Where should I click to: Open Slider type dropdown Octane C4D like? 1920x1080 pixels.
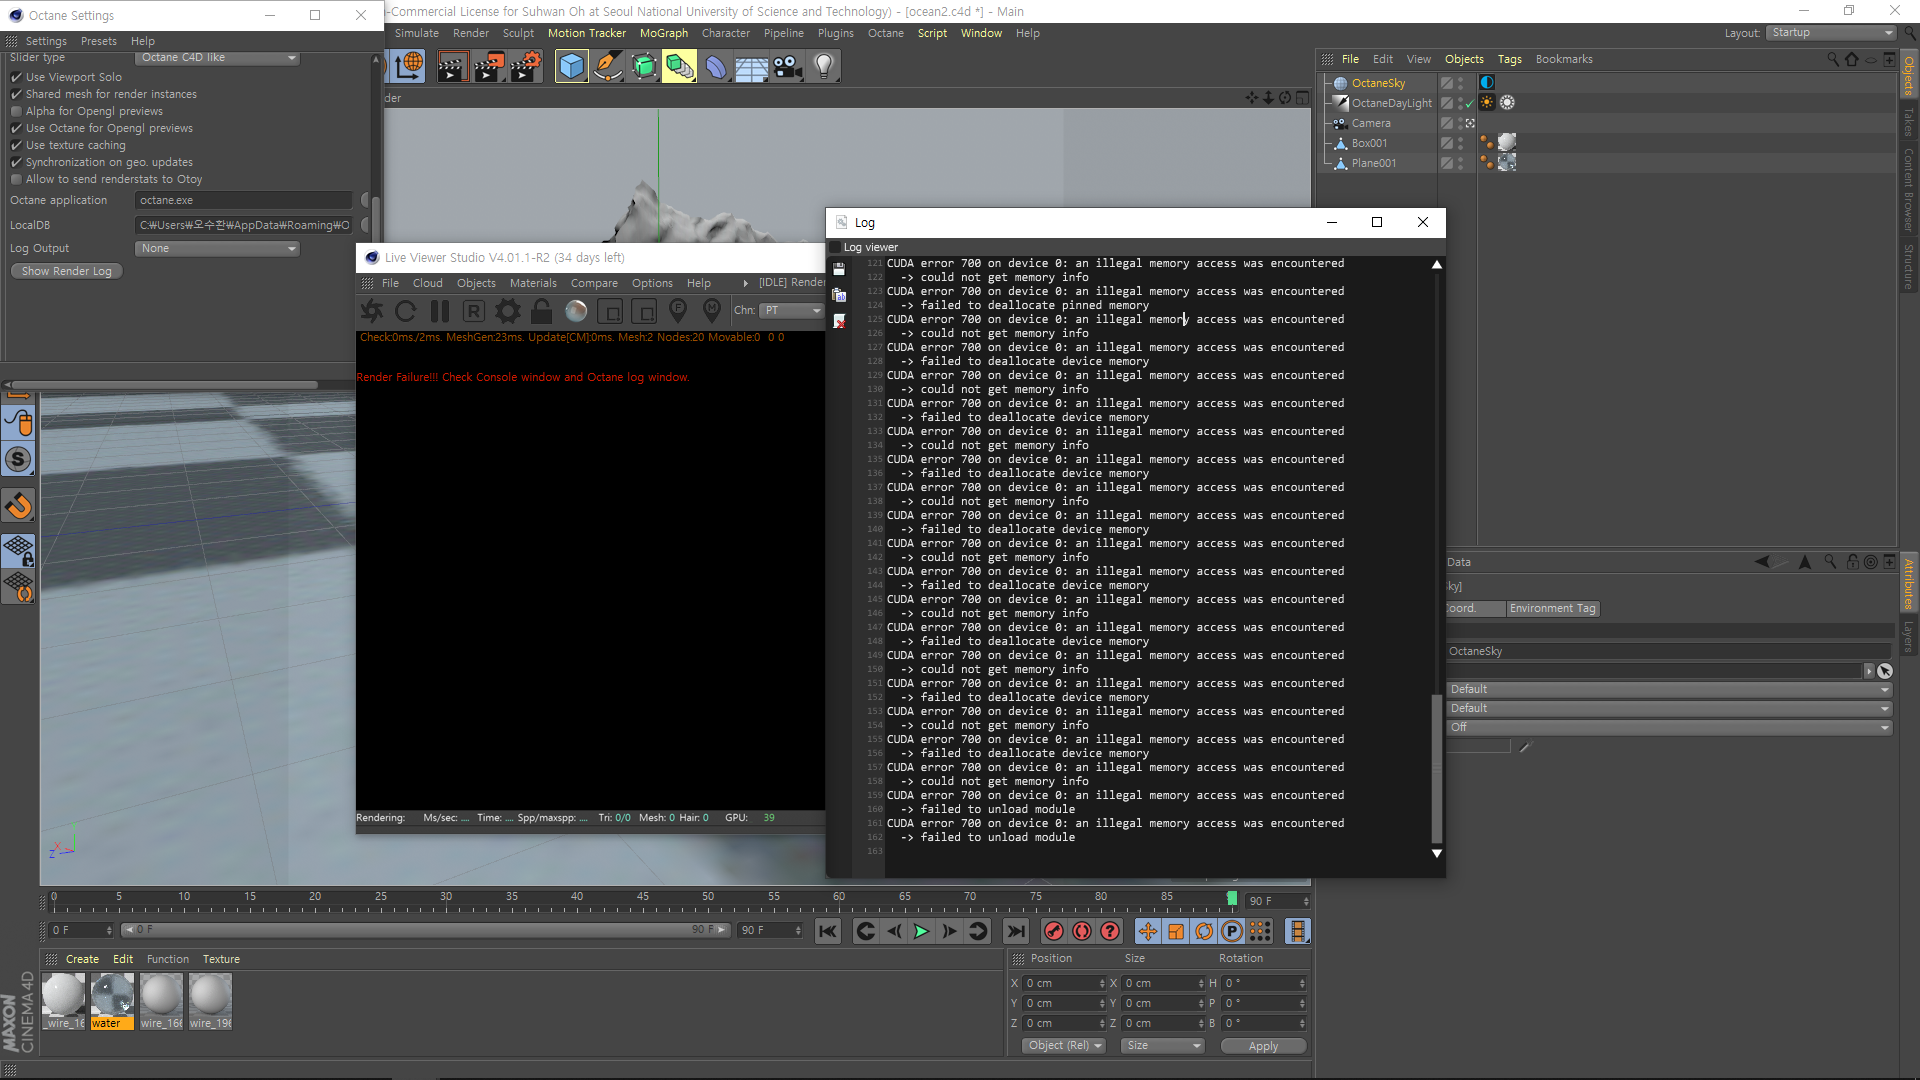[217, 58]
